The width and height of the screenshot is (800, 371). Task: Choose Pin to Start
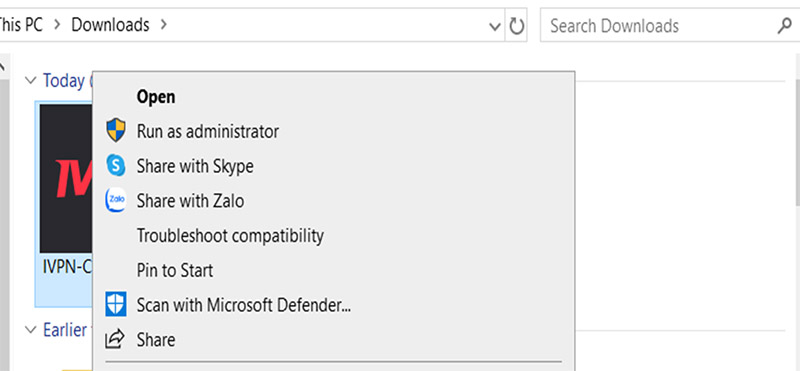pos(174,270)
